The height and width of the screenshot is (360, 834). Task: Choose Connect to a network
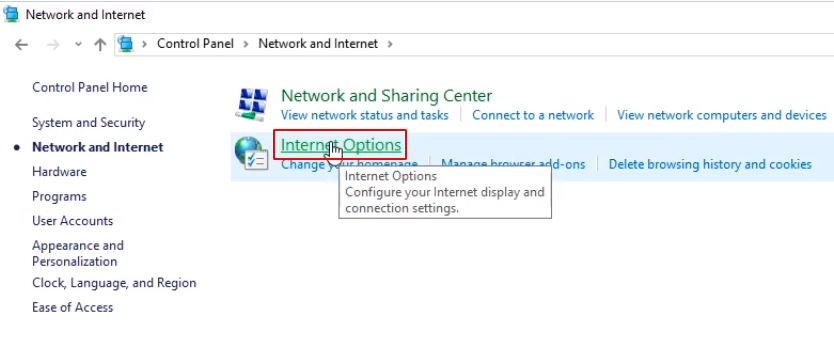click(x=533, y=115)
